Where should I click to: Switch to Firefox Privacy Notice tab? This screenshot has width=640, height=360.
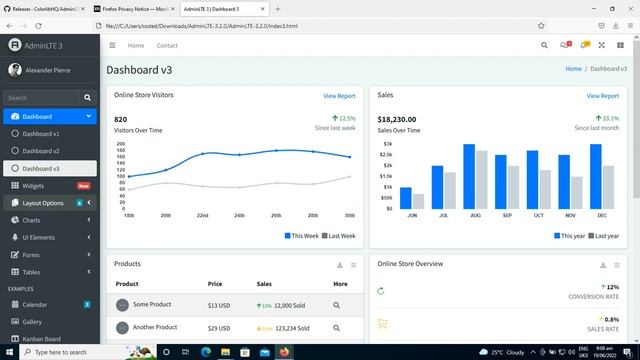tap(134, 9)
